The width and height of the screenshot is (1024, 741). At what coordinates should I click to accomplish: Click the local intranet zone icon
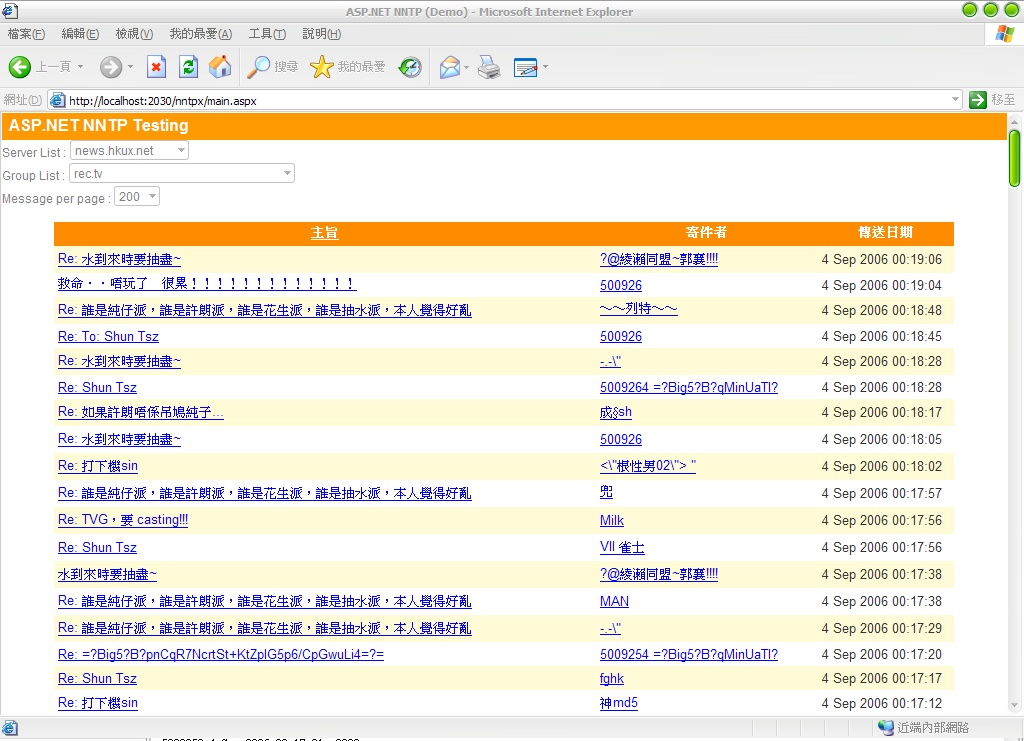pyautogui.click(x=886, y=727)
